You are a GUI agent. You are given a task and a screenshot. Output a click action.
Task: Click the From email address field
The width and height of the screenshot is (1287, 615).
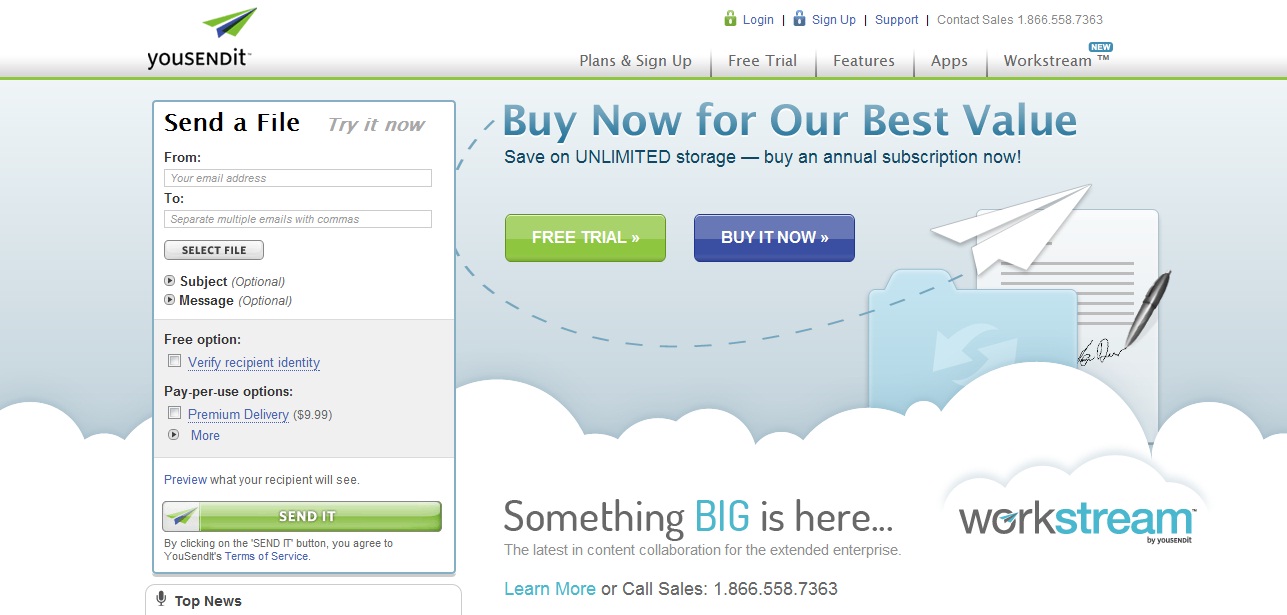point(298,178)
